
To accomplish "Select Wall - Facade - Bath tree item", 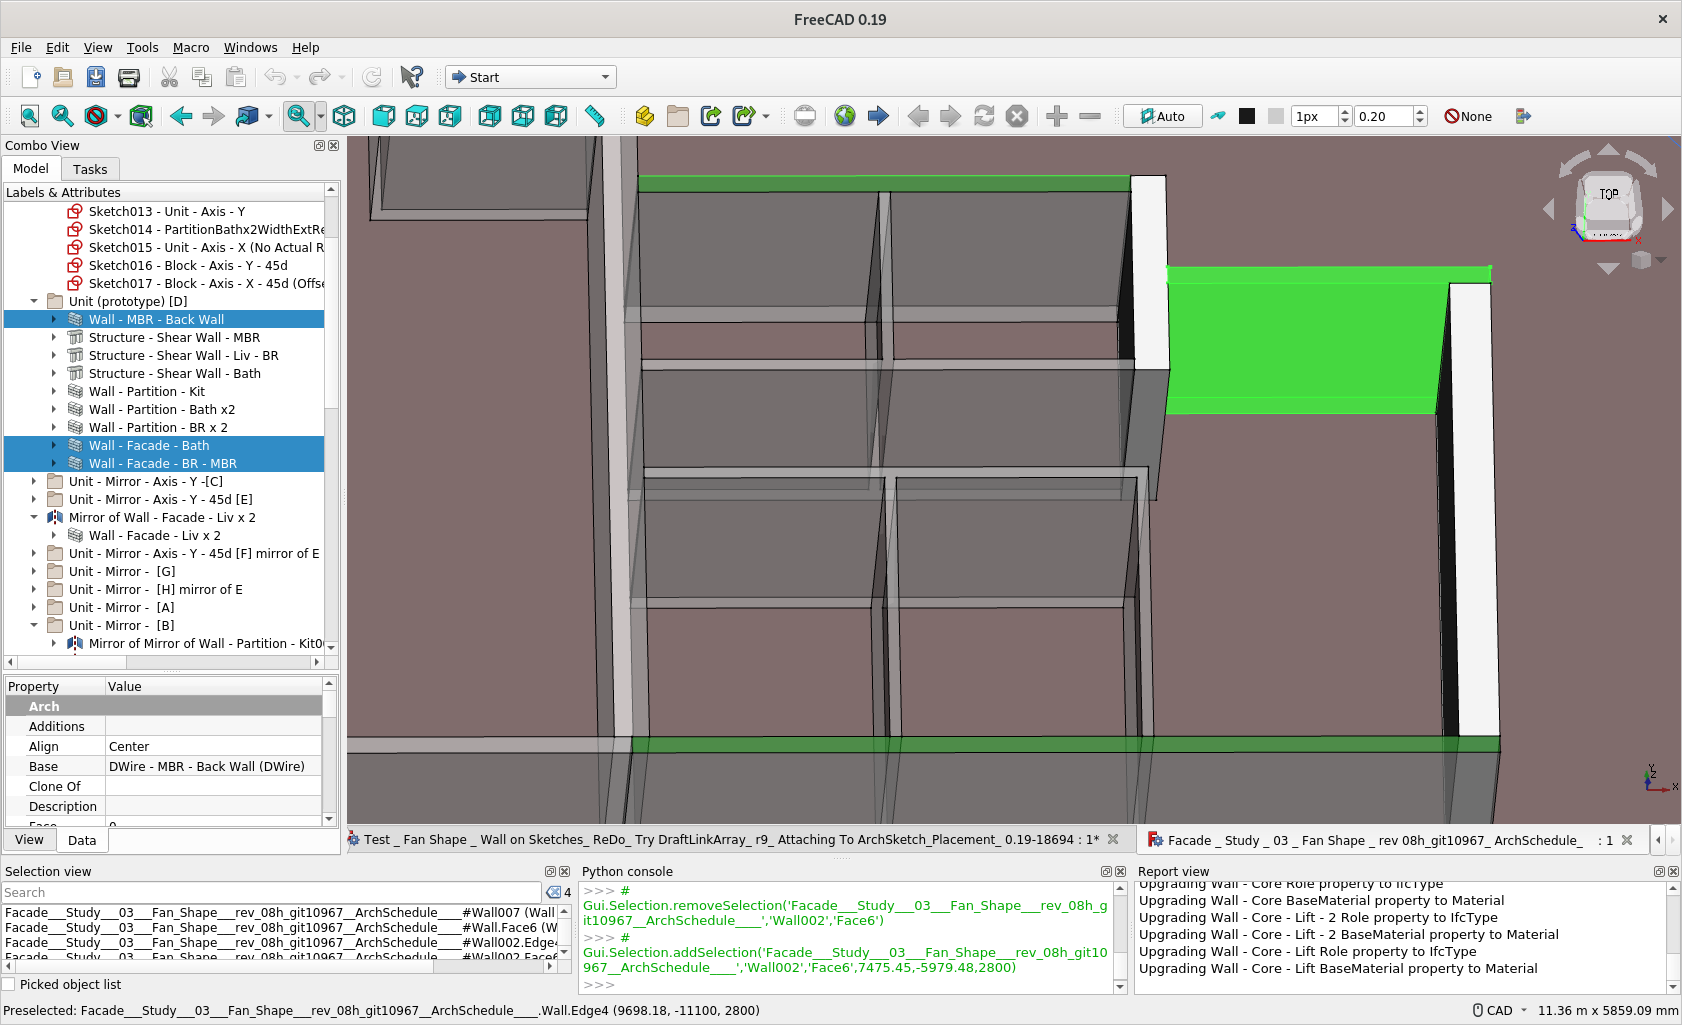I will [x=149, y=445].
